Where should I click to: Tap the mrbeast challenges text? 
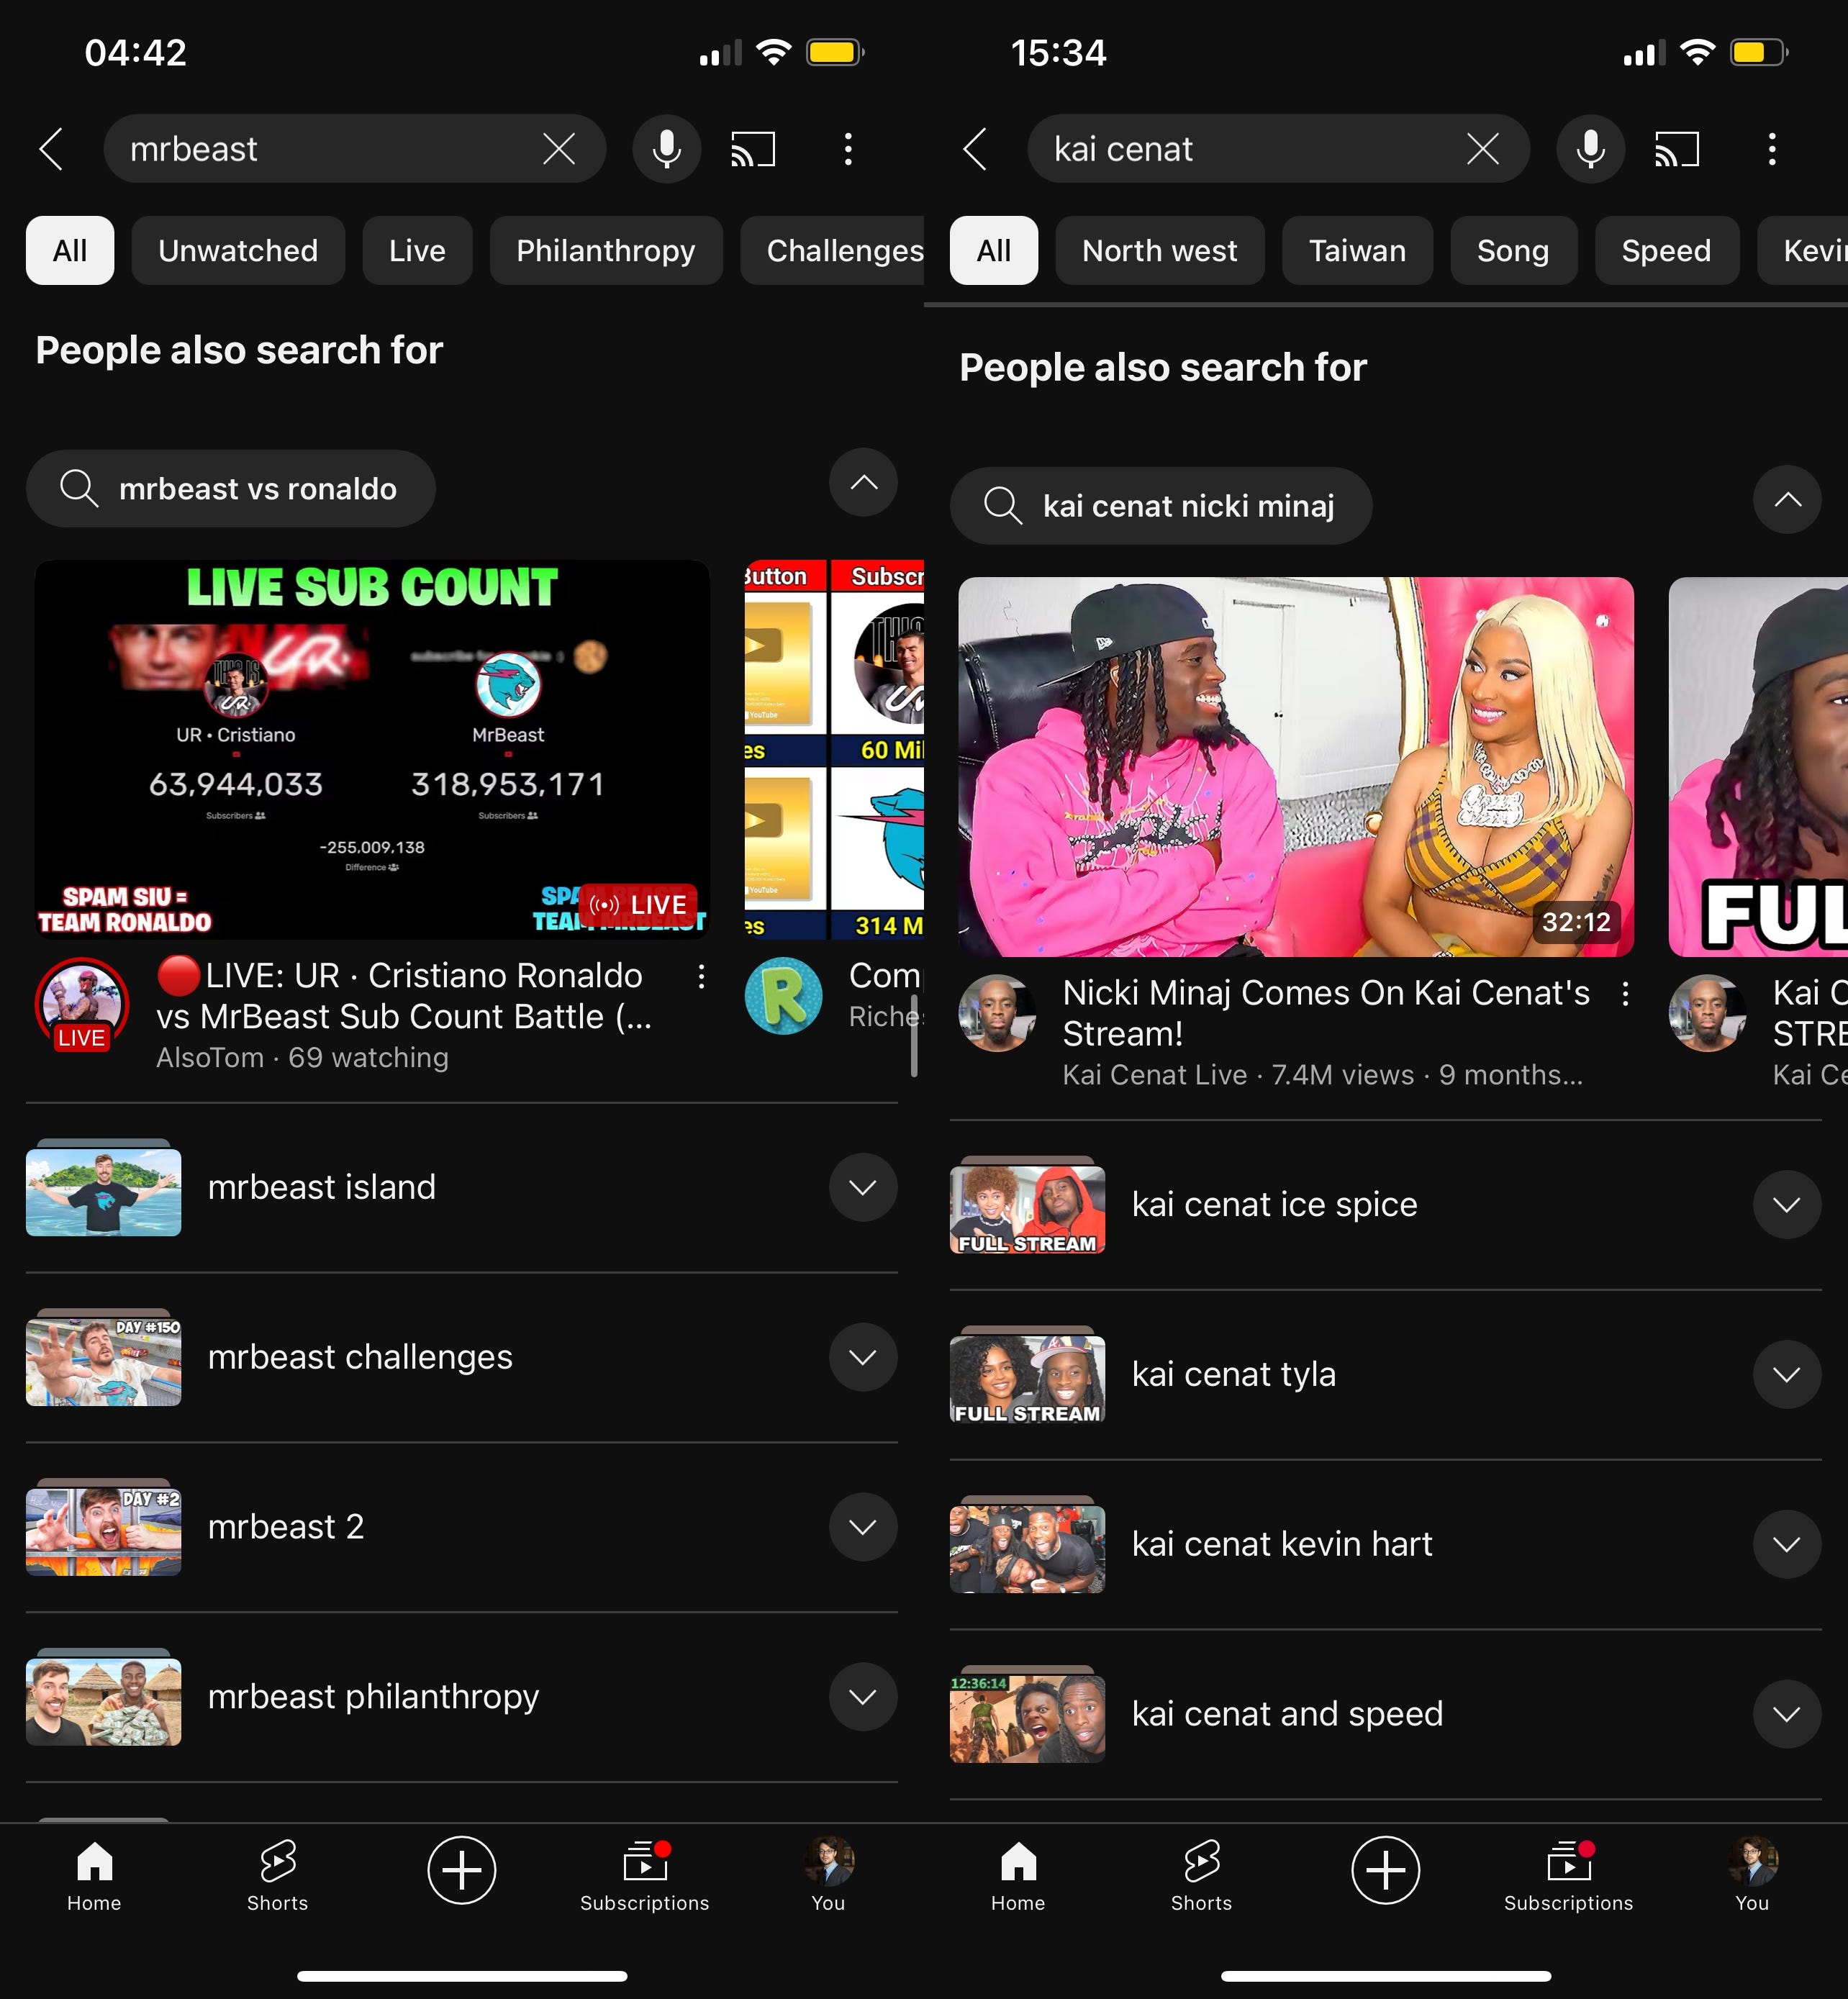[360, 1357]
